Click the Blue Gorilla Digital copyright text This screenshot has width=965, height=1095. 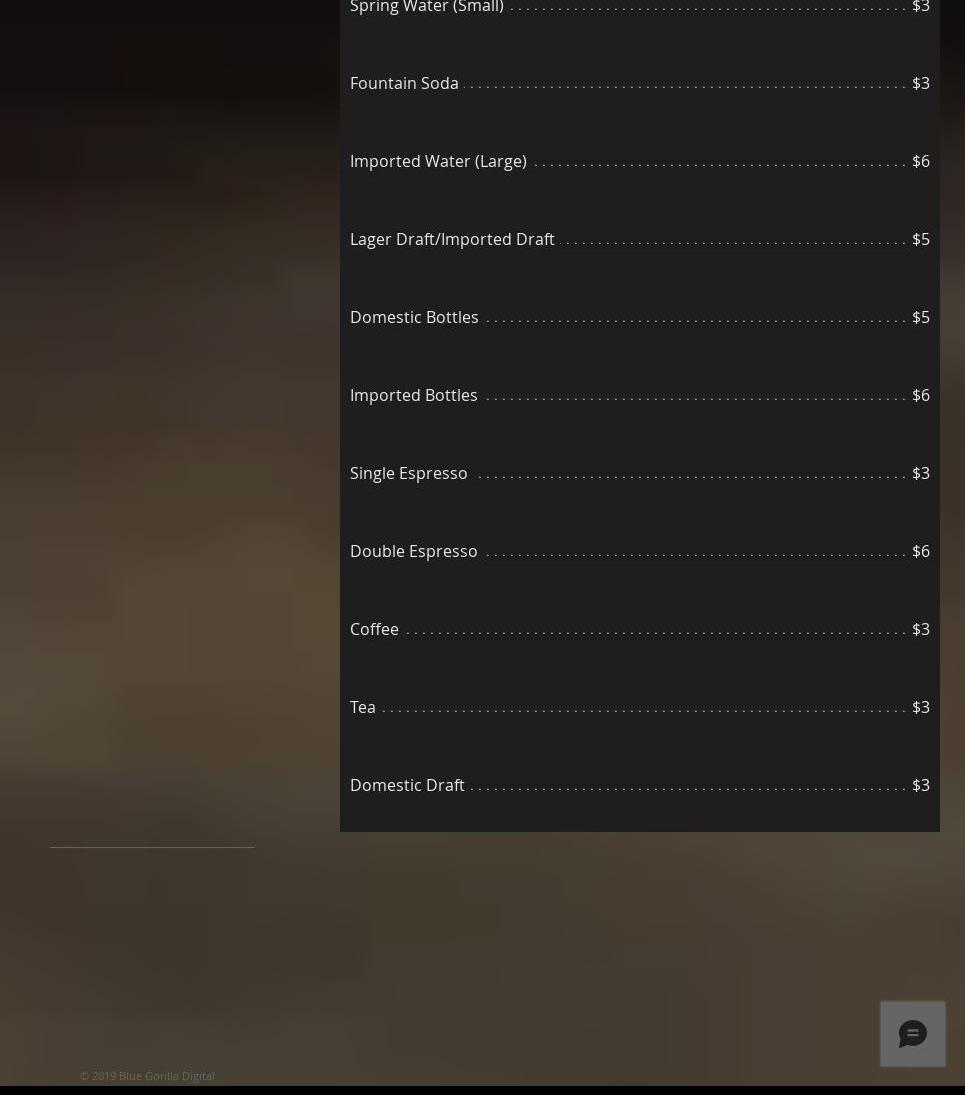click(x=147, y=1075)
